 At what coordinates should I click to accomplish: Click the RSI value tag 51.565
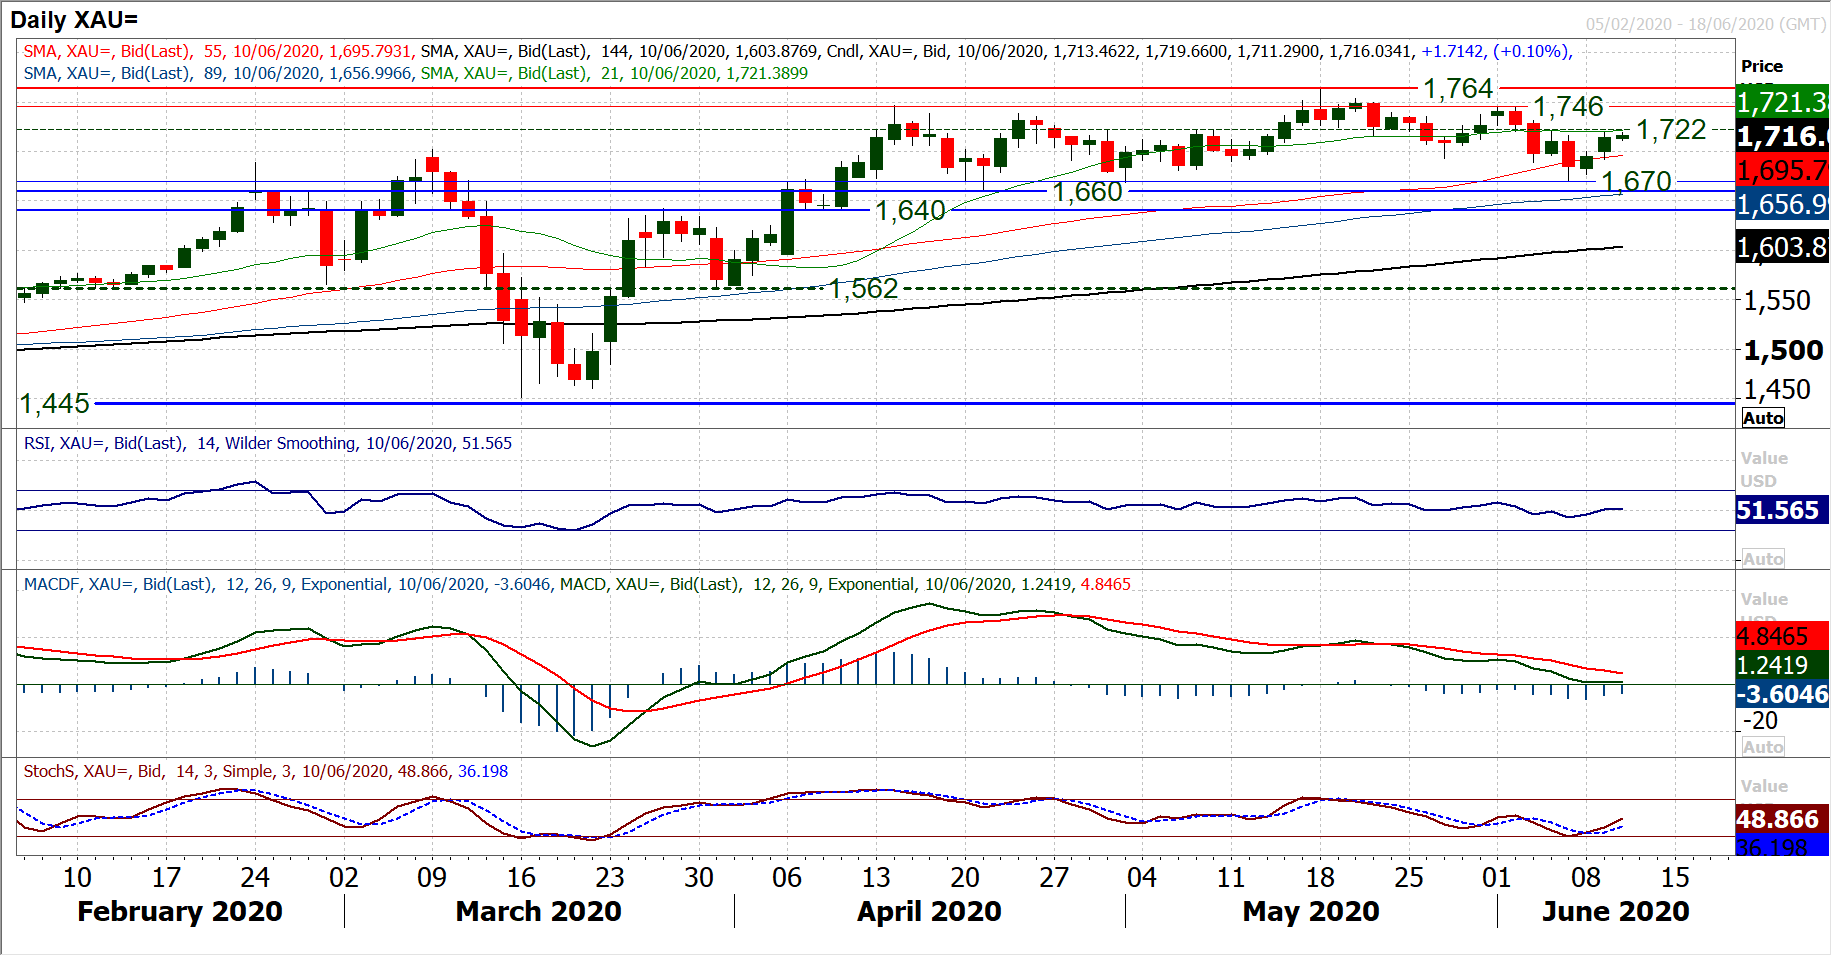click(x=1780, y=510)
